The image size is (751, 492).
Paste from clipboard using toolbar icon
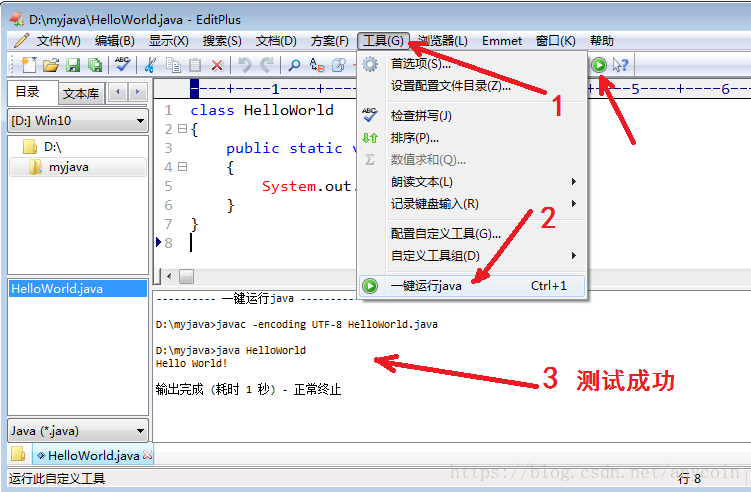[195, 65]
